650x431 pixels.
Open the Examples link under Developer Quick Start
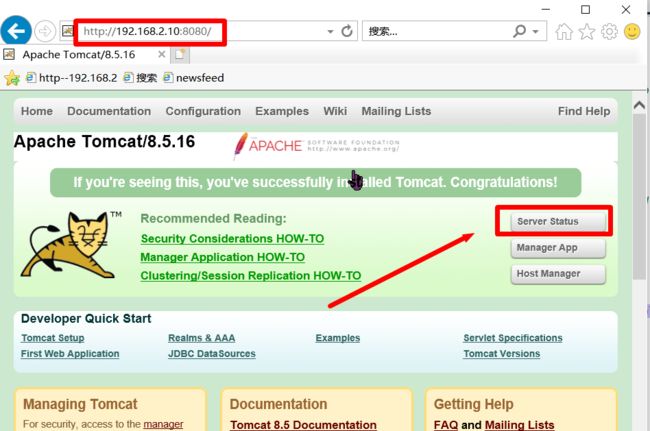pos(337,338)
